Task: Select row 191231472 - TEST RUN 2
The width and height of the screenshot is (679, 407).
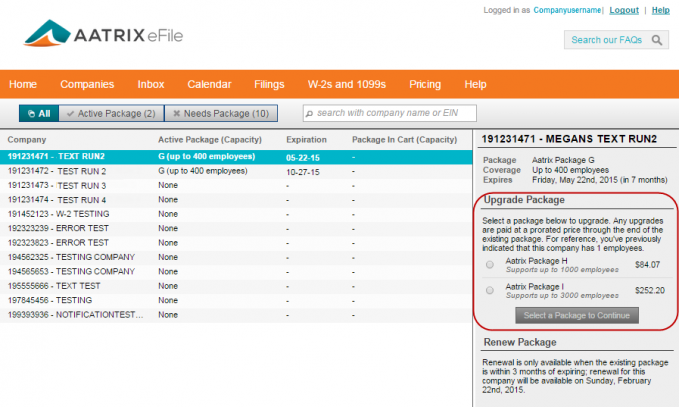Action: click(236, 171)
